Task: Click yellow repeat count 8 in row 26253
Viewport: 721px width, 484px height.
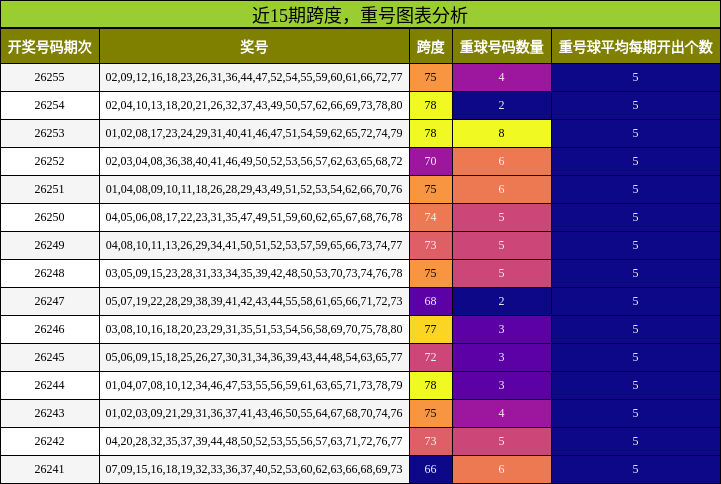Action: (502, 133)
